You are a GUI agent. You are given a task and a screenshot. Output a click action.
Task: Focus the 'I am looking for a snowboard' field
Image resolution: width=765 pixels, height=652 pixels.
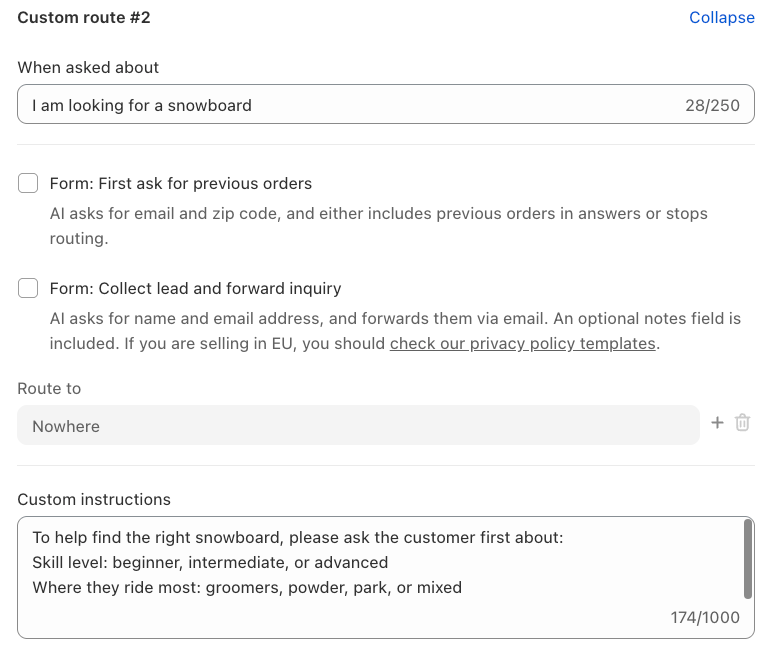(340, 105)
